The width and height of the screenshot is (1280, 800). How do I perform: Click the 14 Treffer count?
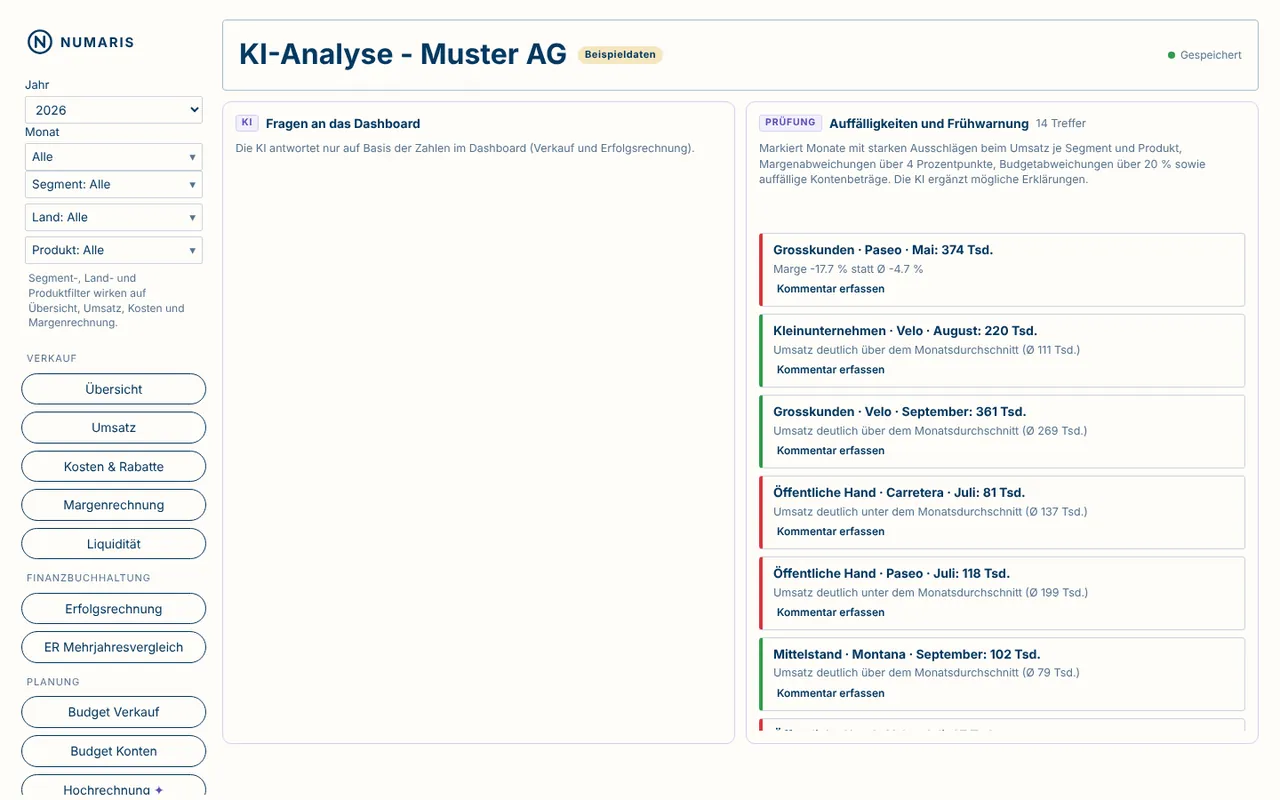[x=1061, y=124]
